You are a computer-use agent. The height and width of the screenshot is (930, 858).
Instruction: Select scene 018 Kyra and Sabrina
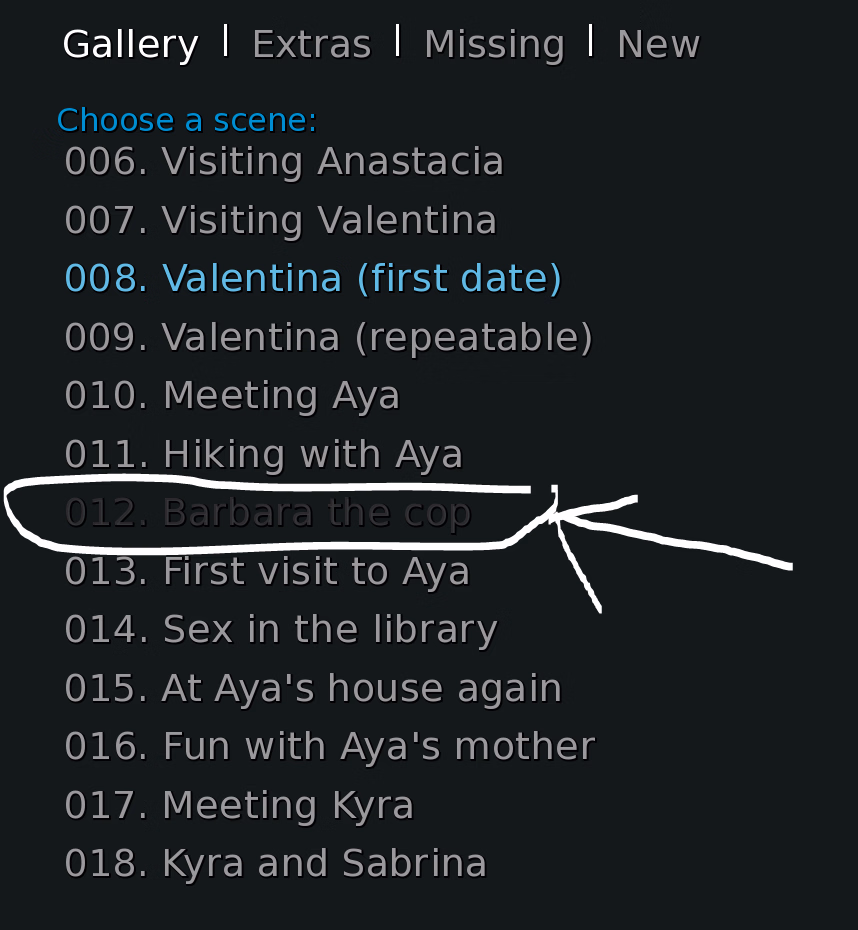[275, 864]
